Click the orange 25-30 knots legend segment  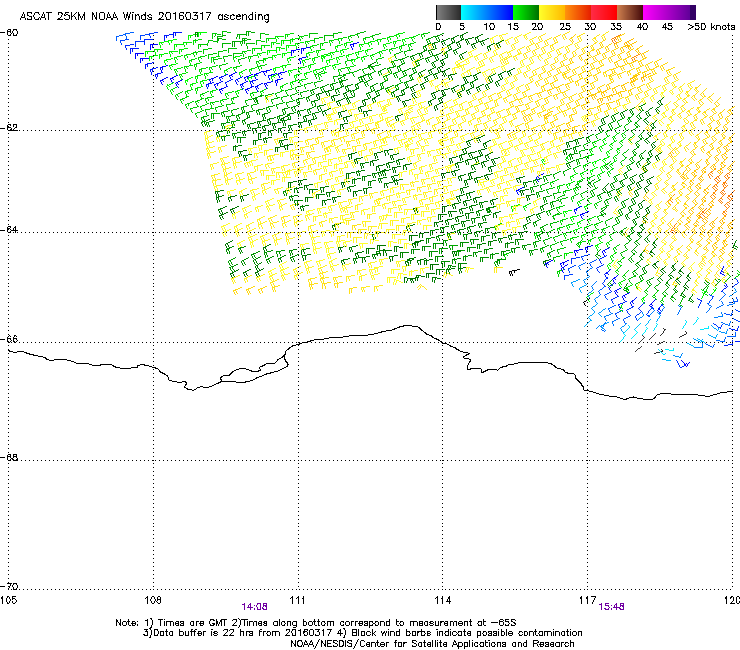[578, 12]
